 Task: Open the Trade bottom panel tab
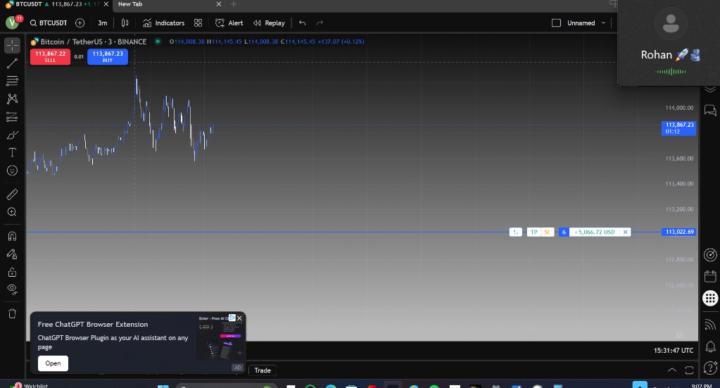tap(263, 371)
